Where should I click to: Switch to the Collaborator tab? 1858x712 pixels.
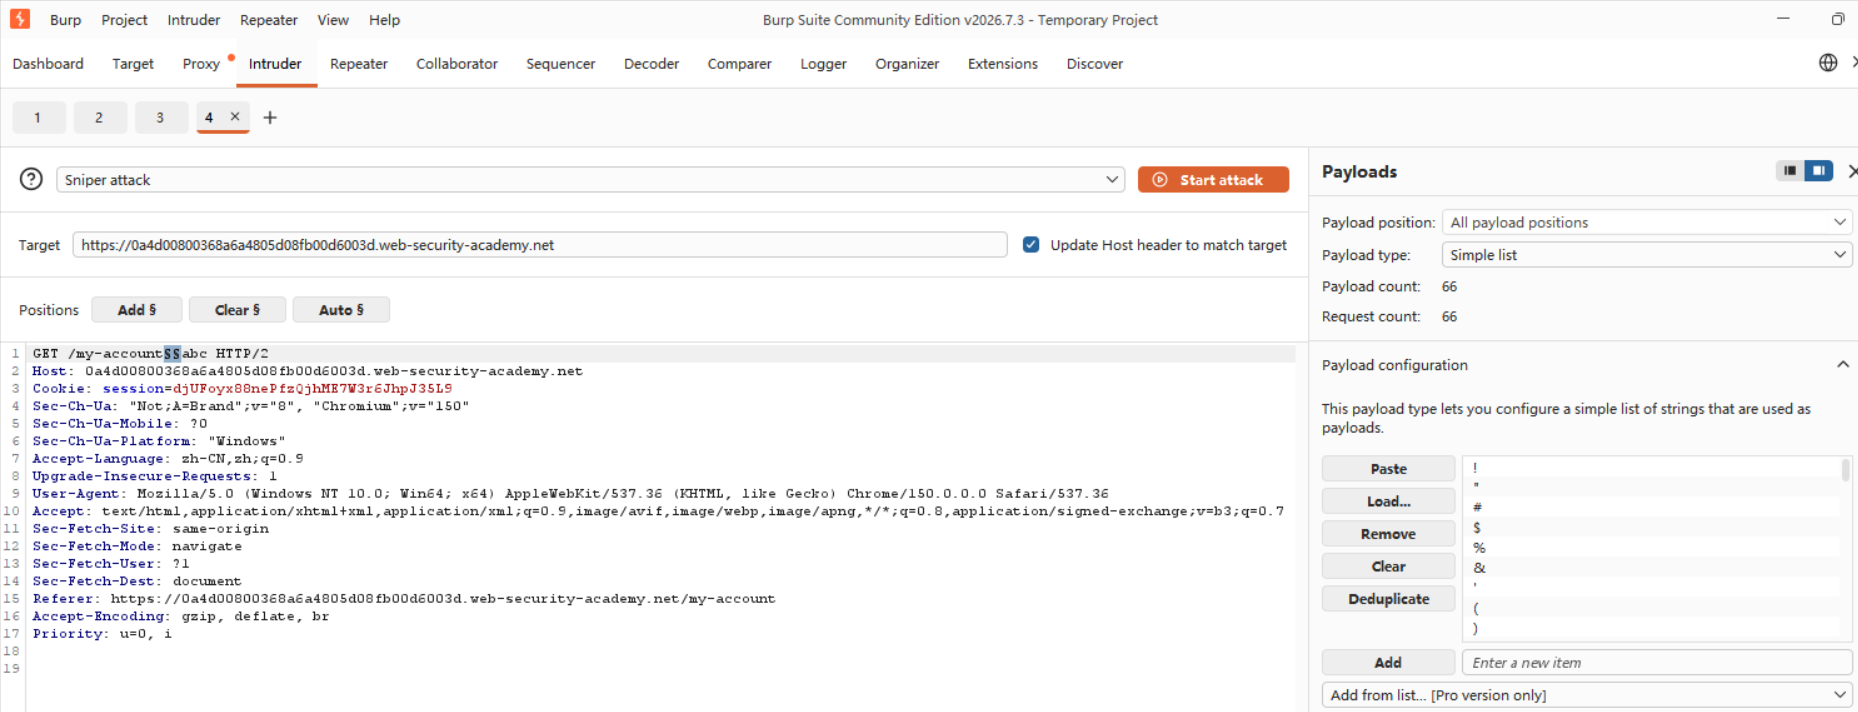[457, 63]
